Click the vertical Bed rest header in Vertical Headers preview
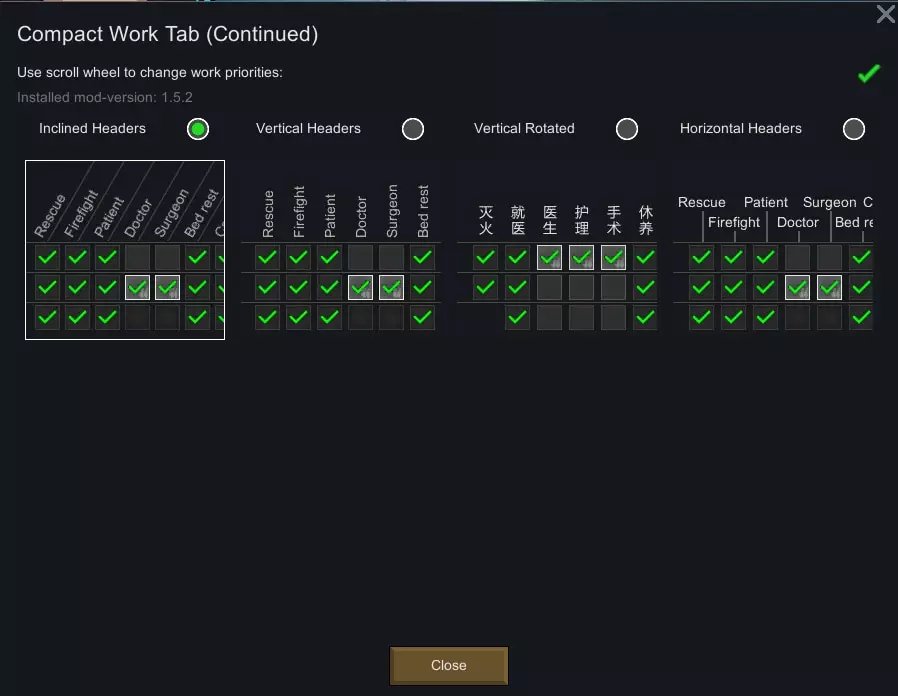This screenshot has width=898, height=696. coord(423,211)
